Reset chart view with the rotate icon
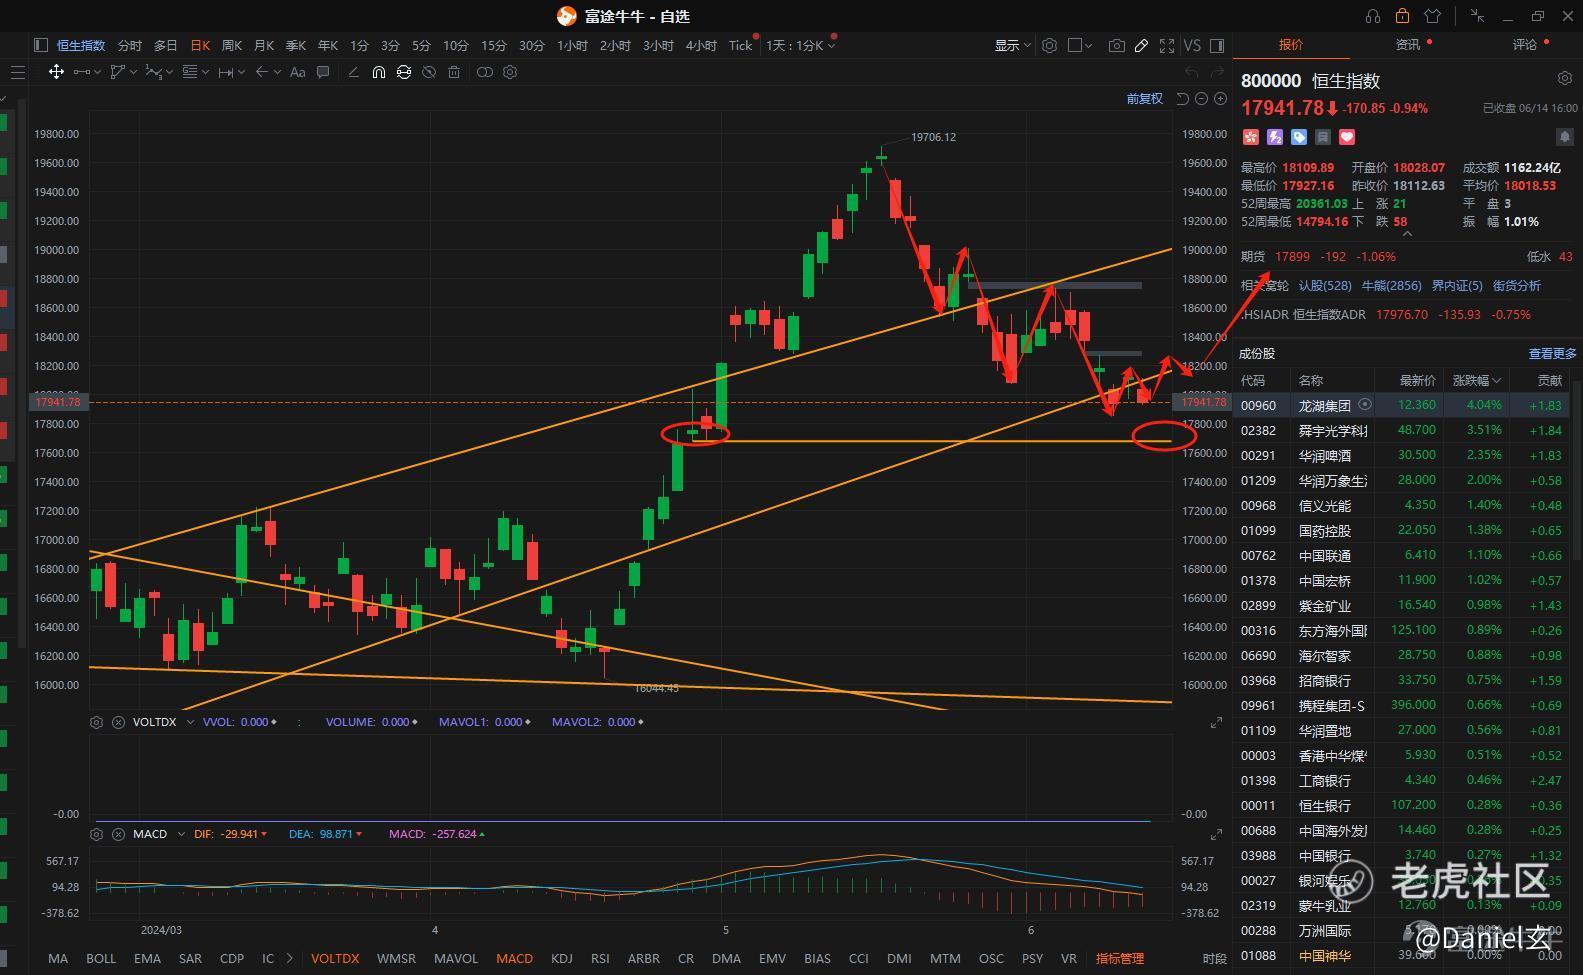Image resolution: width=1583 pixels, height=975 pixels. click(1183, 98)
